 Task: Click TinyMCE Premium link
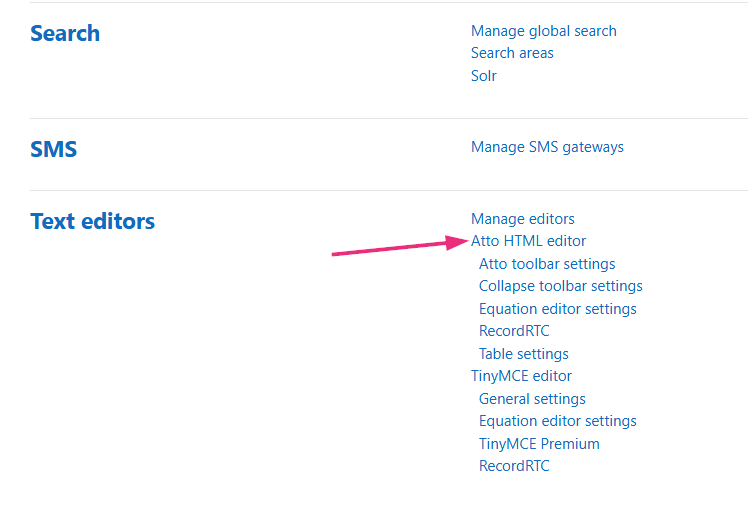tap(539, 444)
